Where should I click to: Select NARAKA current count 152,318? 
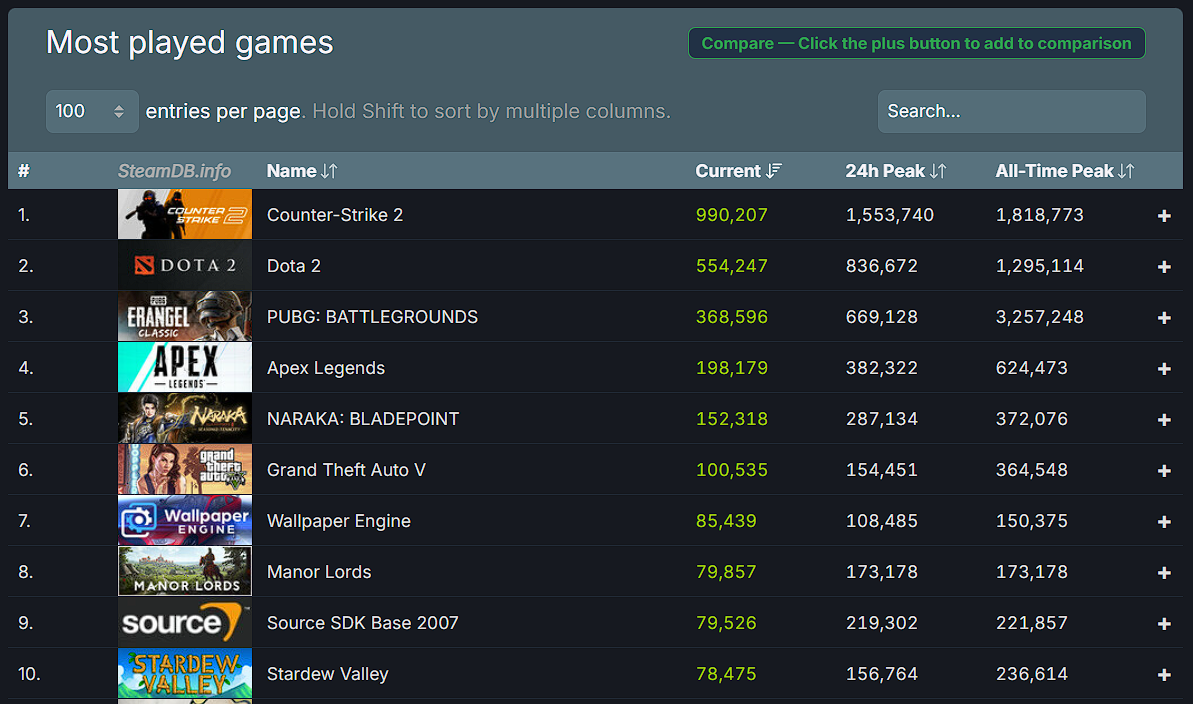pos(732,419)
